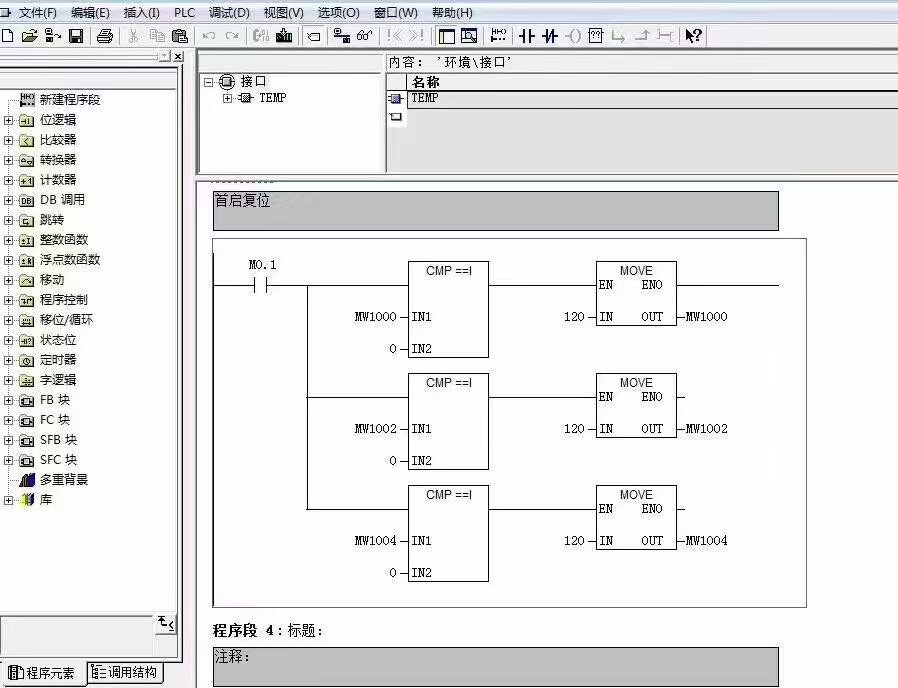Screen dimensions: 898x688
Task: Select 新建程序段 in the element tree
Action: point(69,100)
